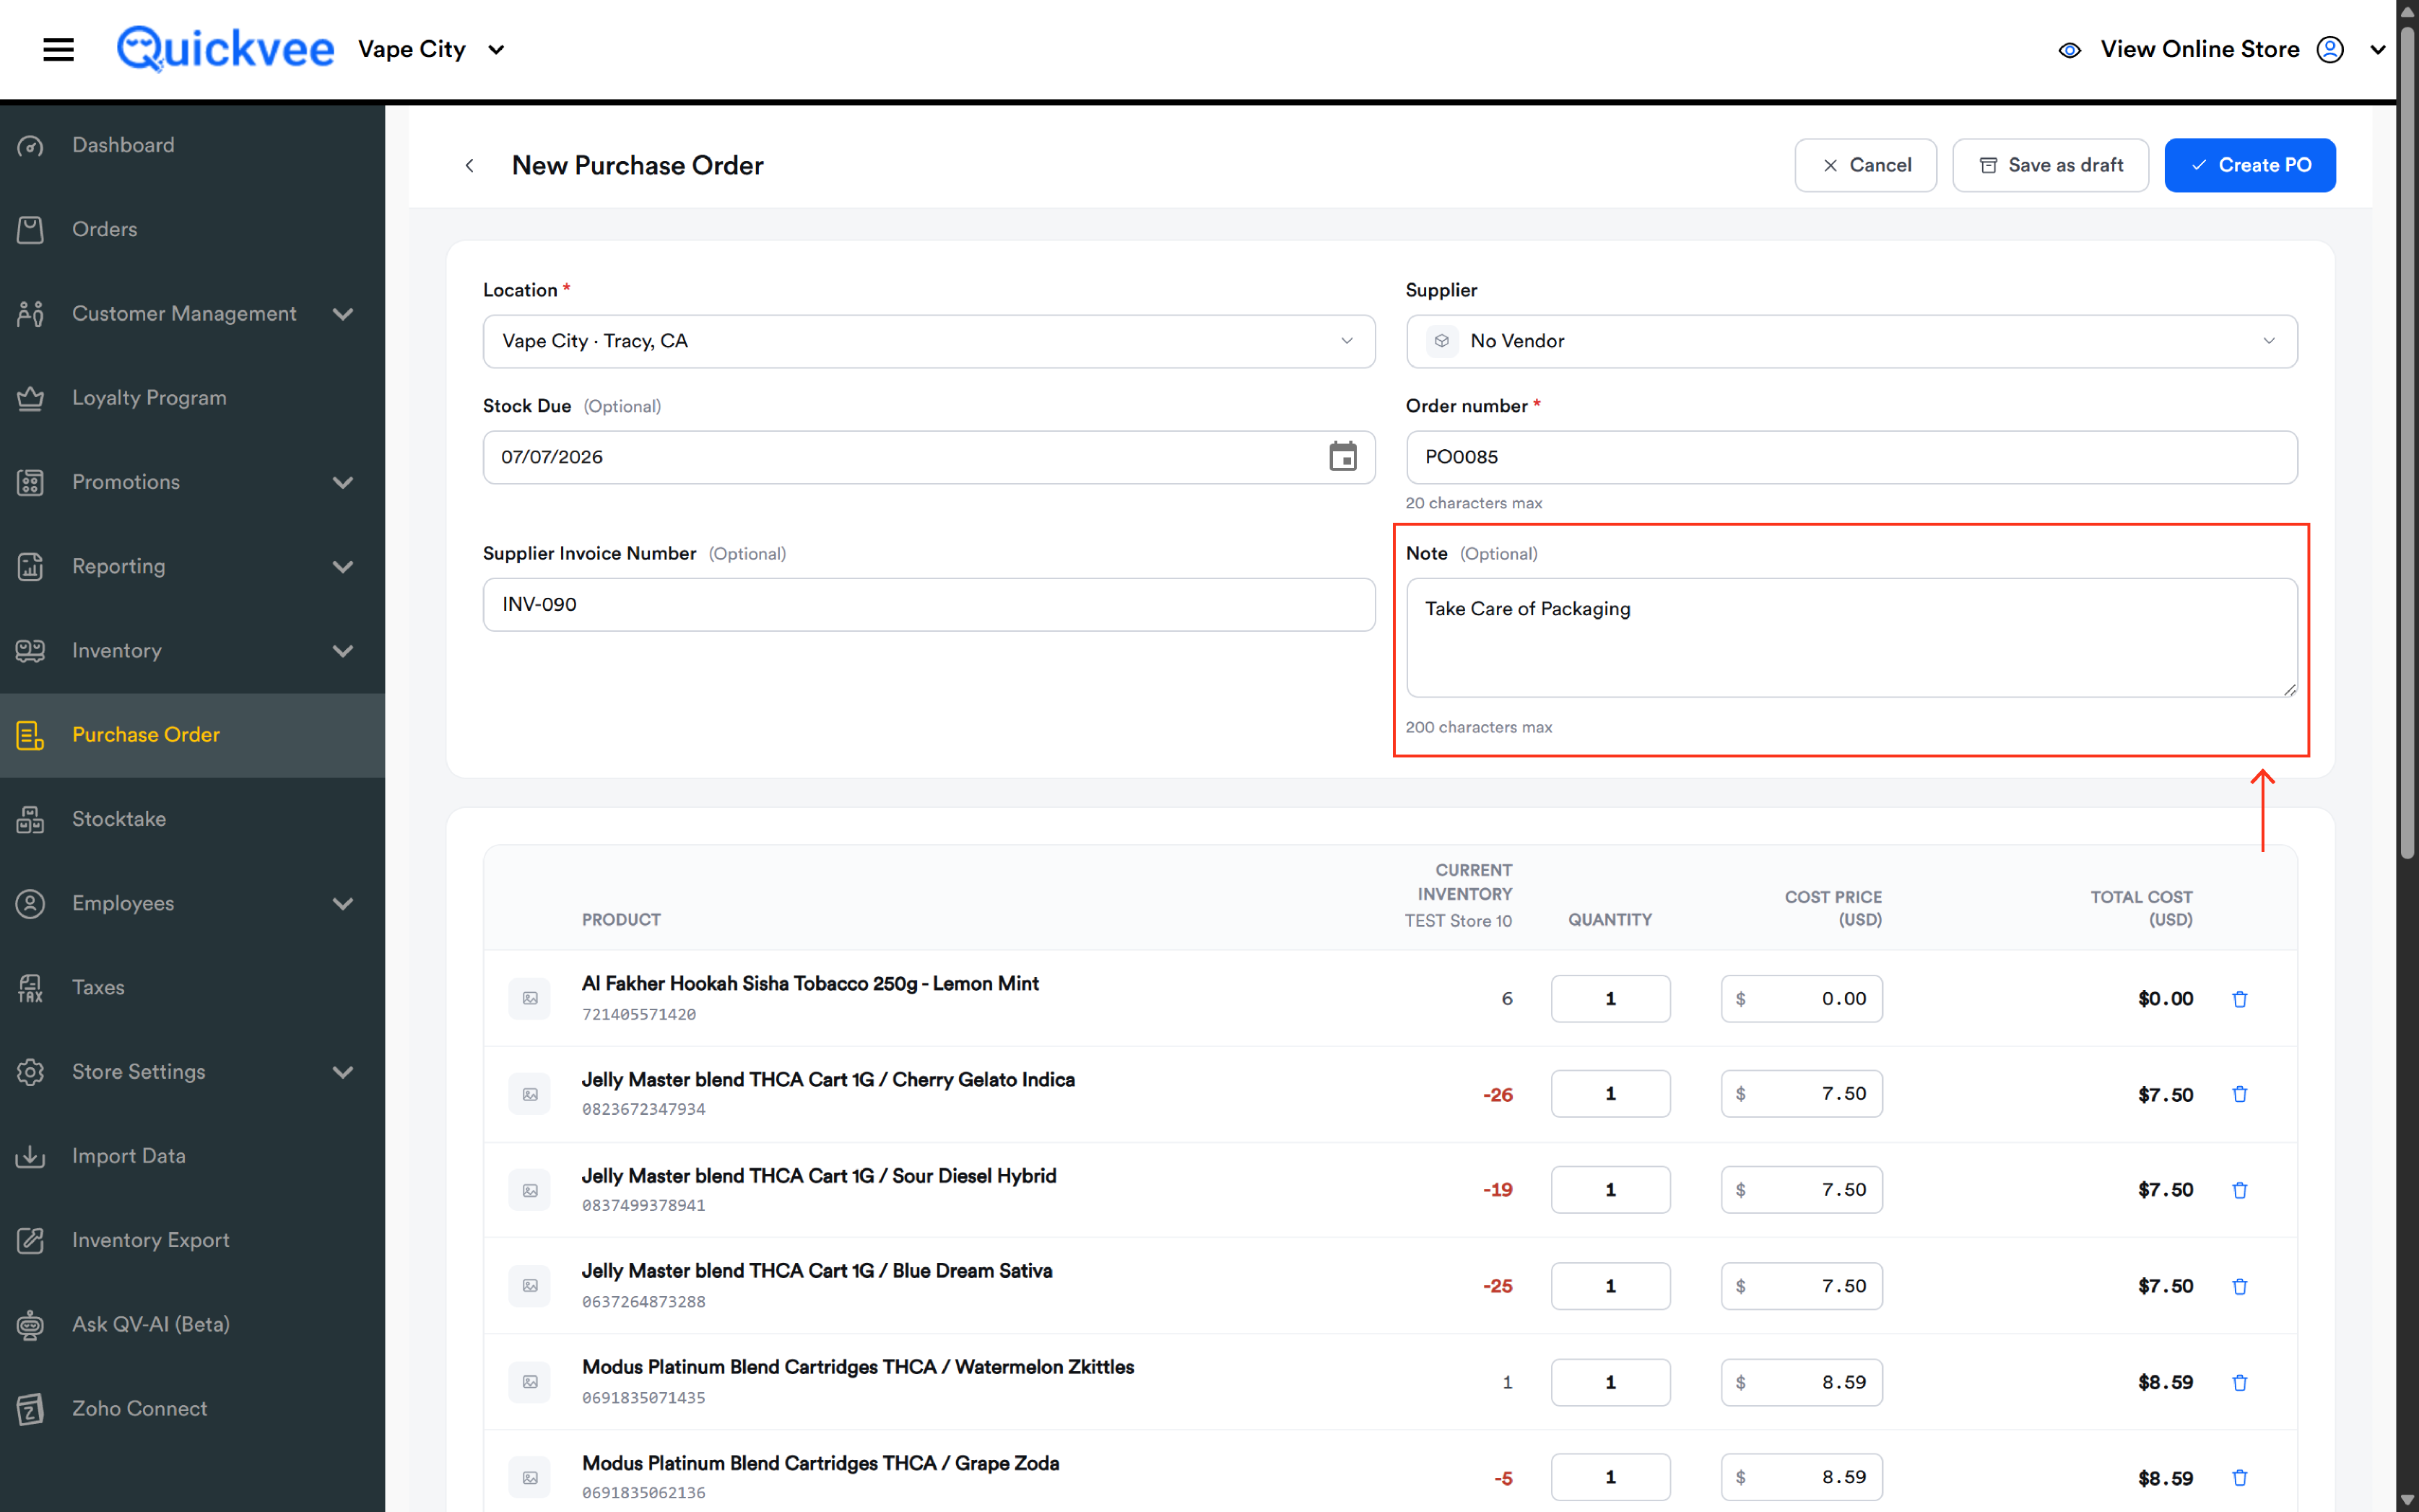Click Save as draft
Viewport: 2419px width, 1512px height.
click(2050, 165)
